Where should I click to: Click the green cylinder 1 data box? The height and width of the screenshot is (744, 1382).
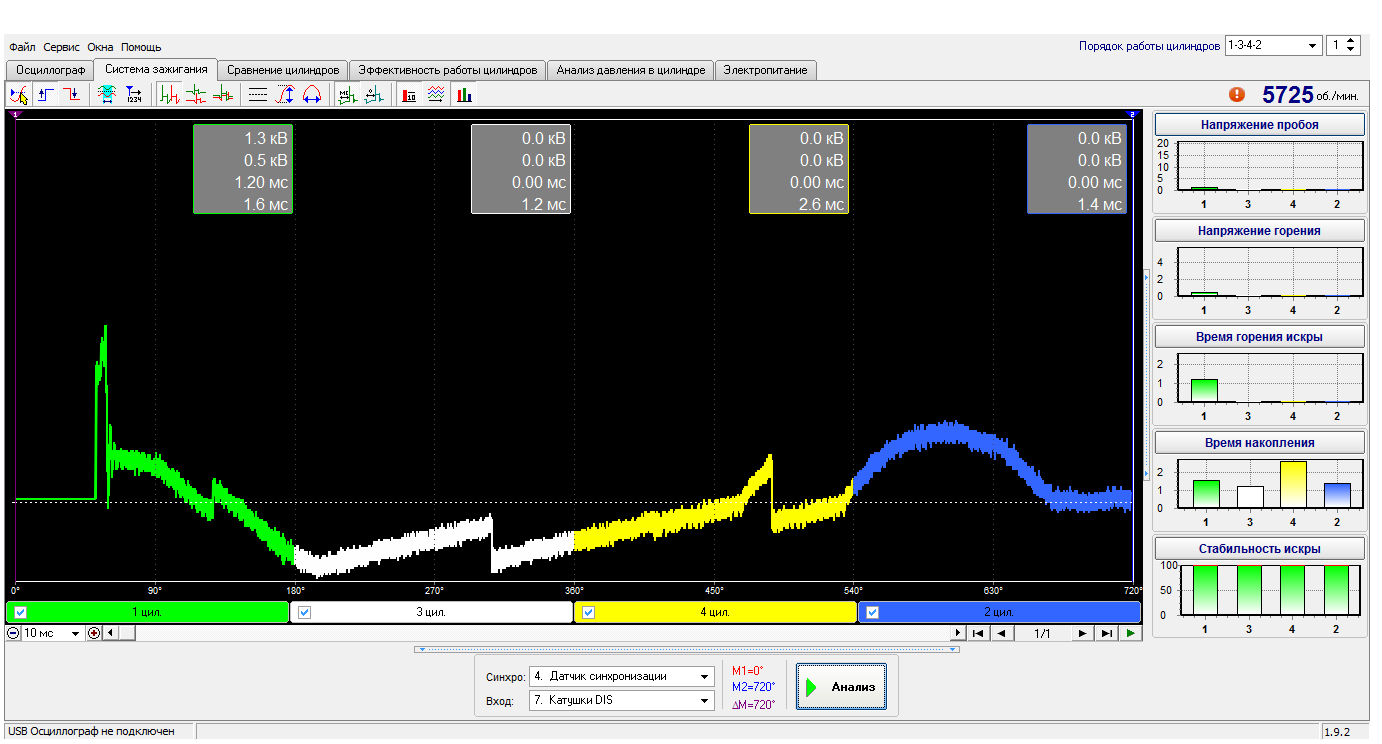(243, 170)
